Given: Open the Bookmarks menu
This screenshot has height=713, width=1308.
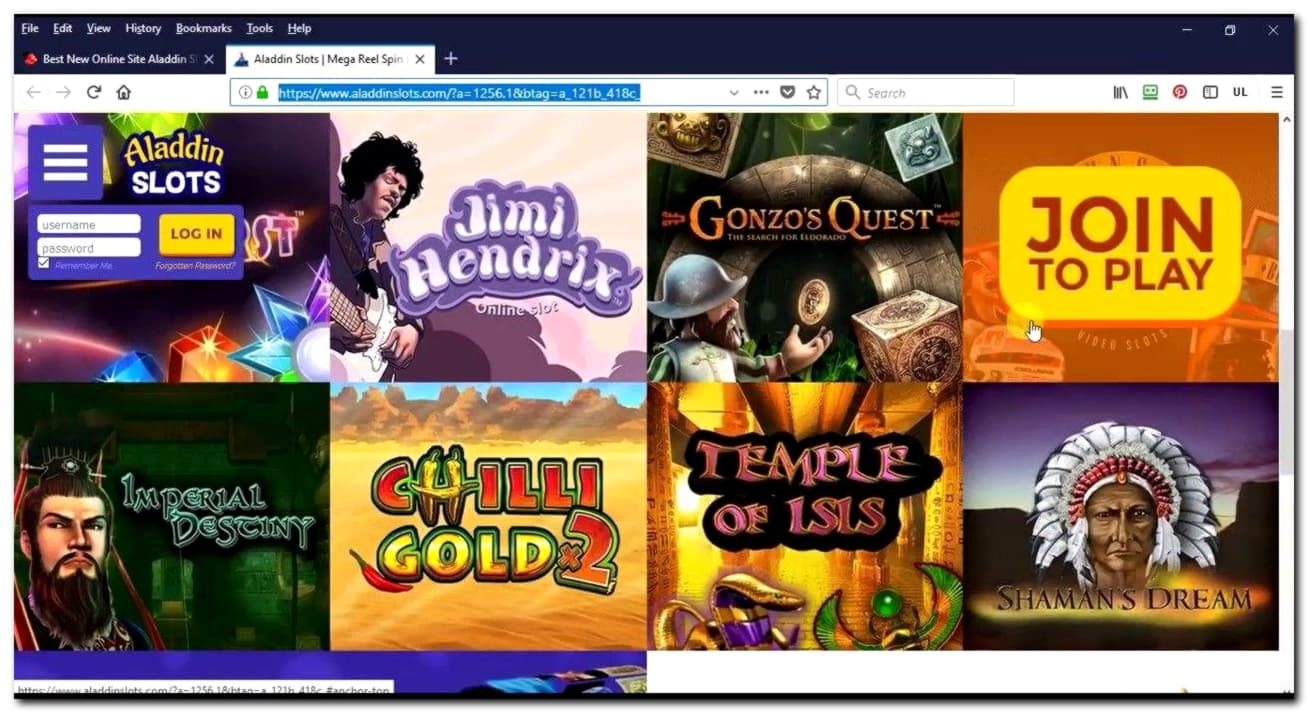Looking at the screenshot, I should coord(204,28).
